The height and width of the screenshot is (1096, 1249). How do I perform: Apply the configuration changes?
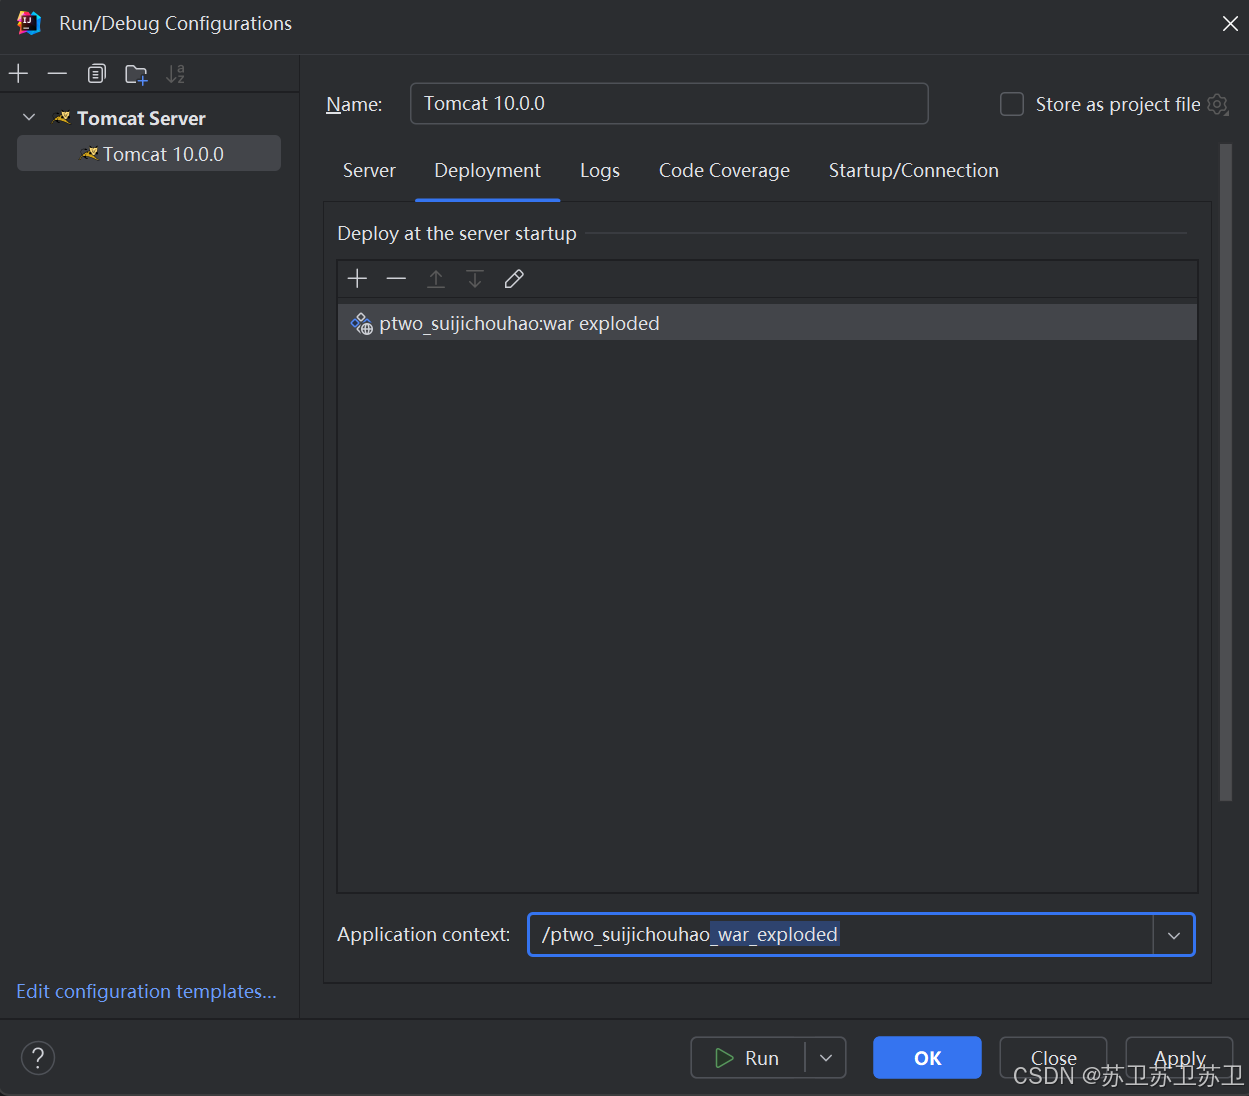tap(1179, 1058)
